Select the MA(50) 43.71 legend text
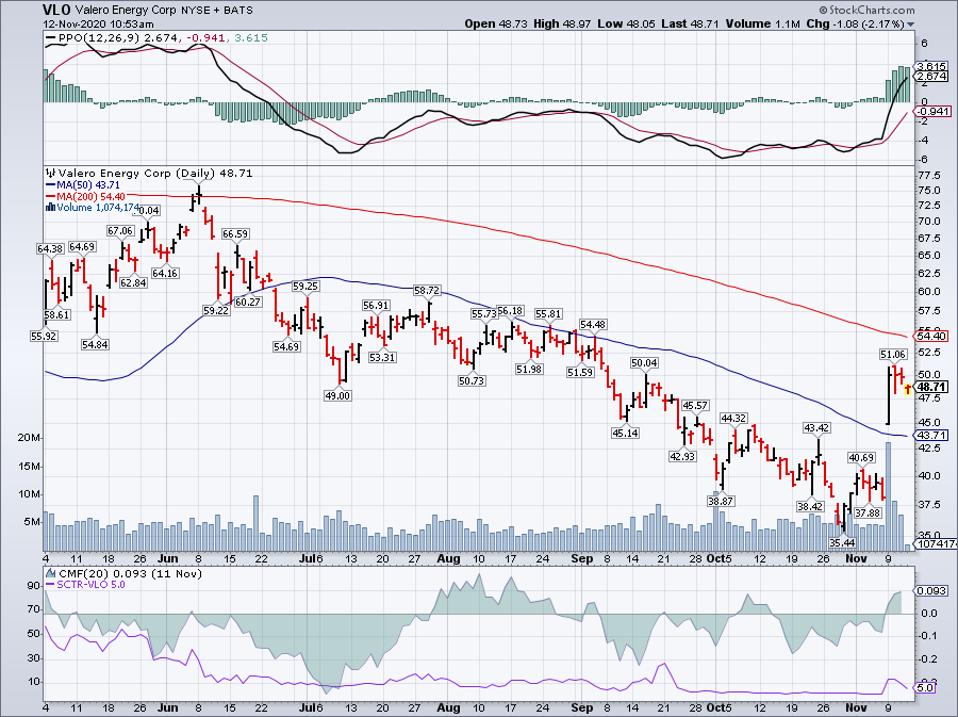The width and height of the screenshot is (958, 717). tap(87, 185)
